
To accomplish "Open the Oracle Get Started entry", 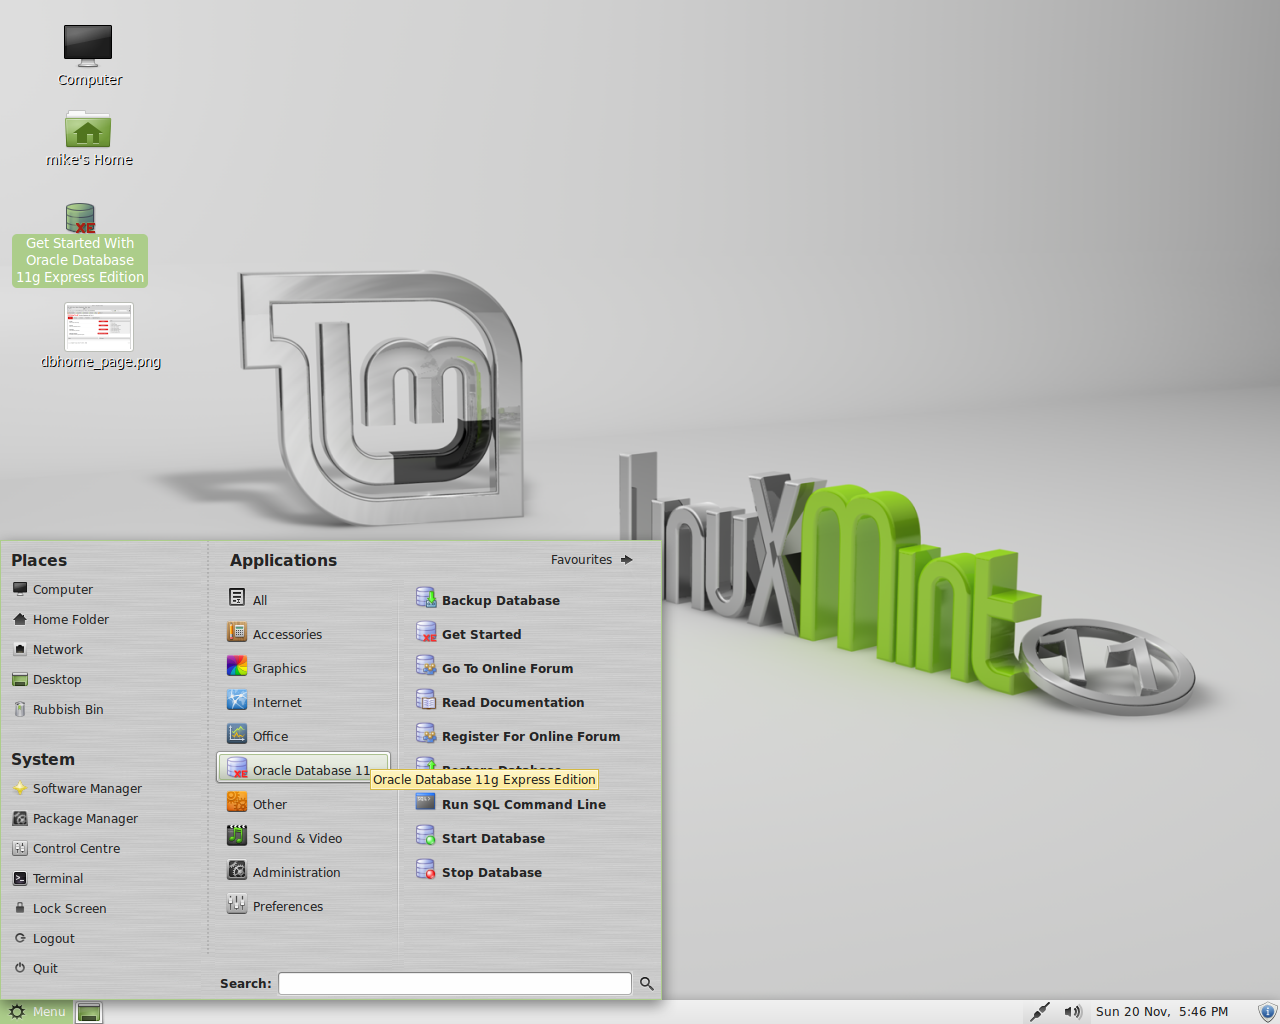I will (469, 634).
